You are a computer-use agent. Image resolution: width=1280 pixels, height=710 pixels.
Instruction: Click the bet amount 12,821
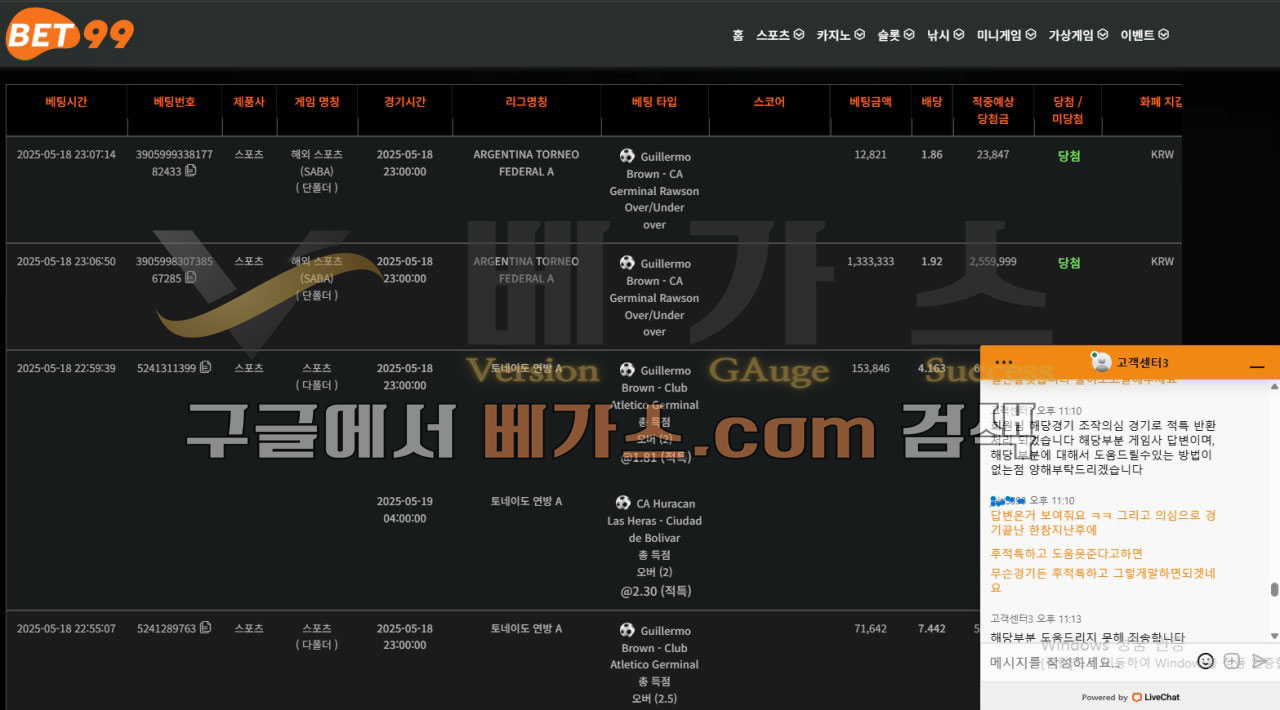(870, 154)
